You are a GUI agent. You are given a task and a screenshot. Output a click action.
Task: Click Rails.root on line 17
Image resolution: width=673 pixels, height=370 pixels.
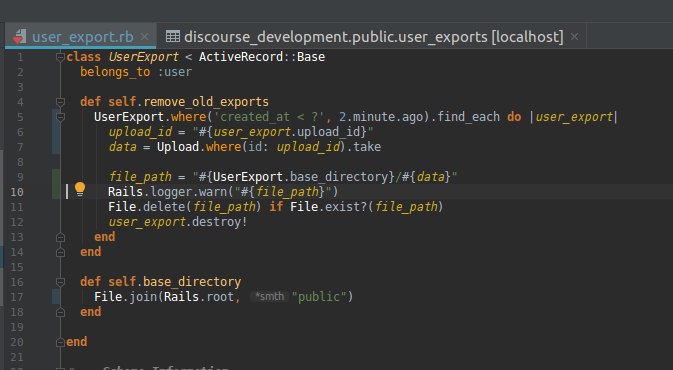(x=199, y=297)
